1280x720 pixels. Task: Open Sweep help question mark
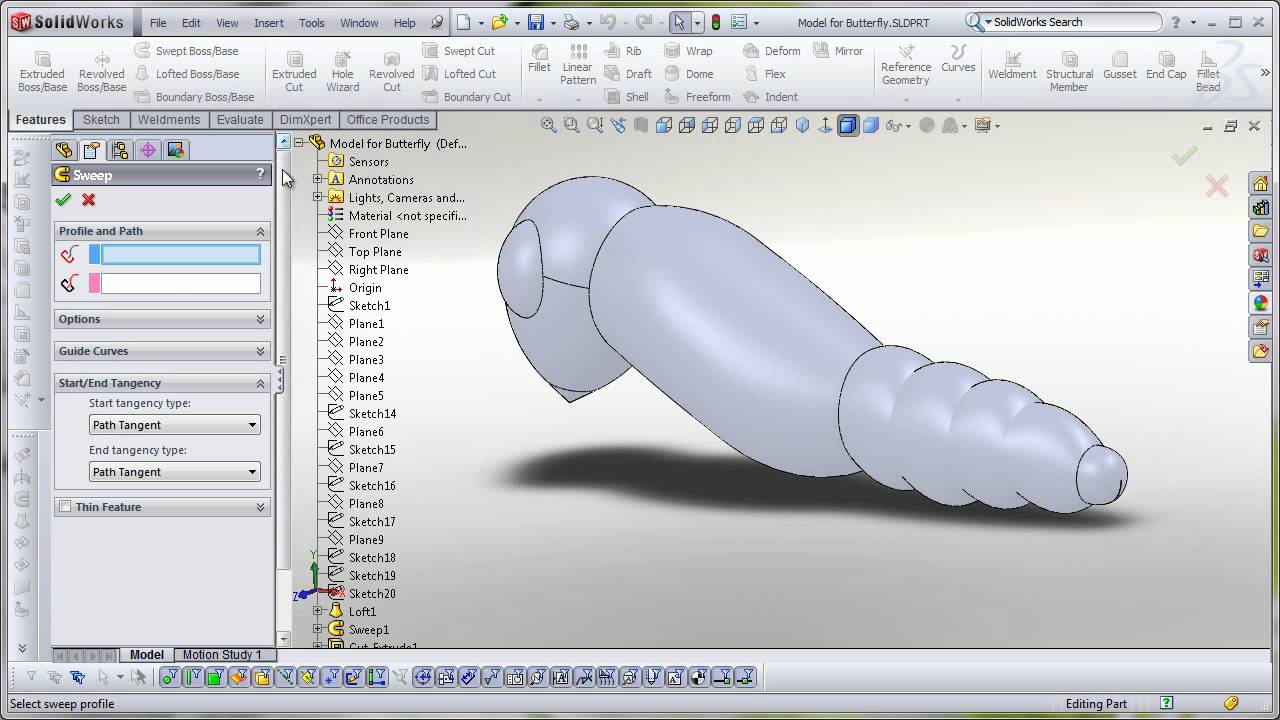click(260, 174)
